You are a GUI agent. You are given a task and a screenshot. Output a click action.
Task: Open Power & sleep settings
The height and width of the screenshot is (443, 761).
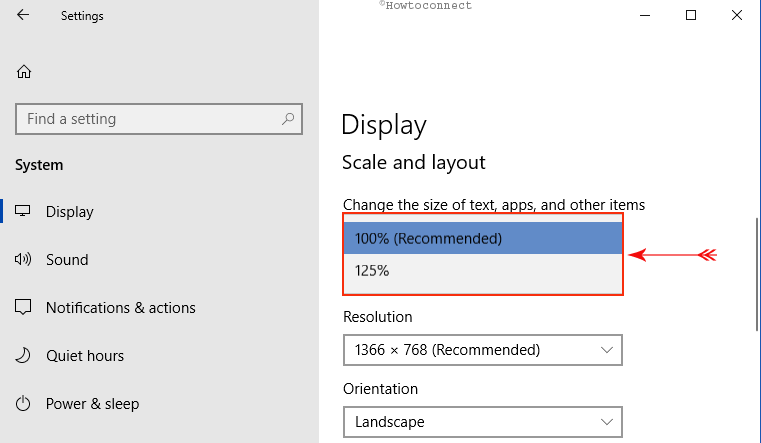[x=92, y=404]
